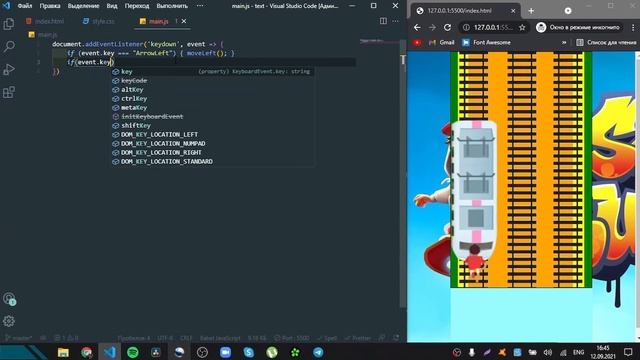The width and height of the screenshot is (640, 360).
Task: Expand the bookmarks overflow chevron
Action: point(564,42)
